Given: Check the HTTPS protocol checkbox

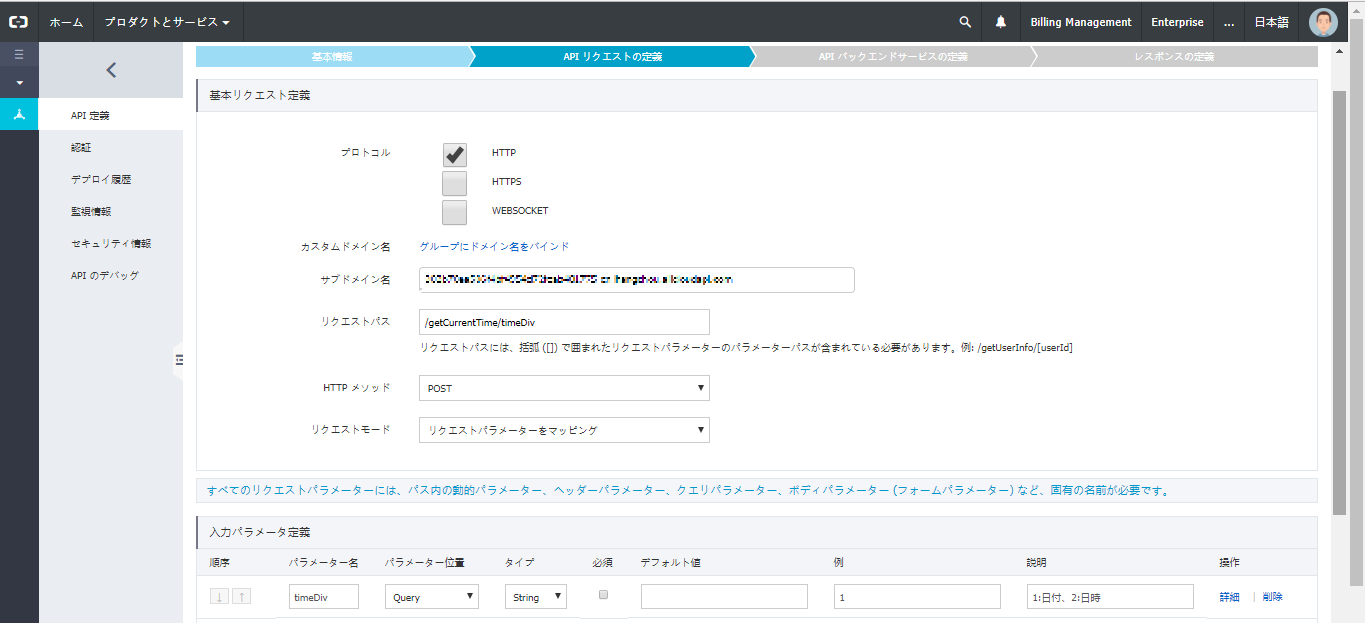Looking at the screenshot, I should click(454, 183).
